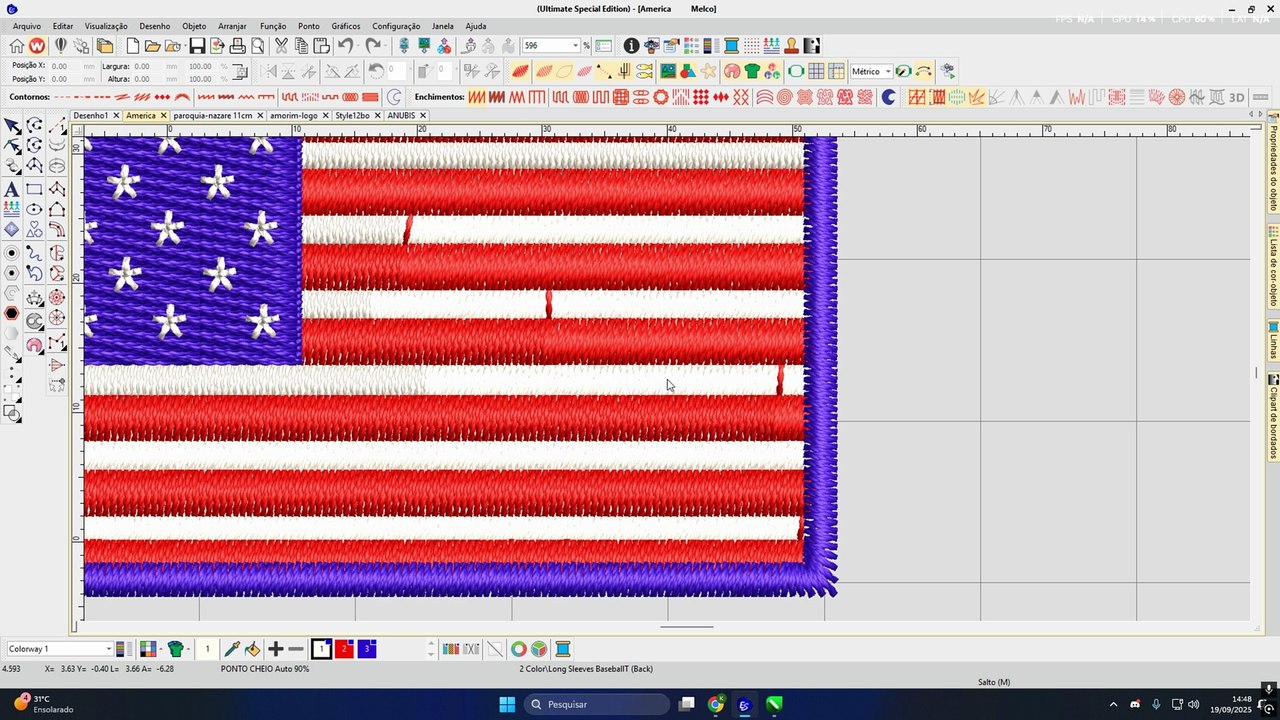
Task: Expand the undo history dropdown arrow
Action: (358, 46)
